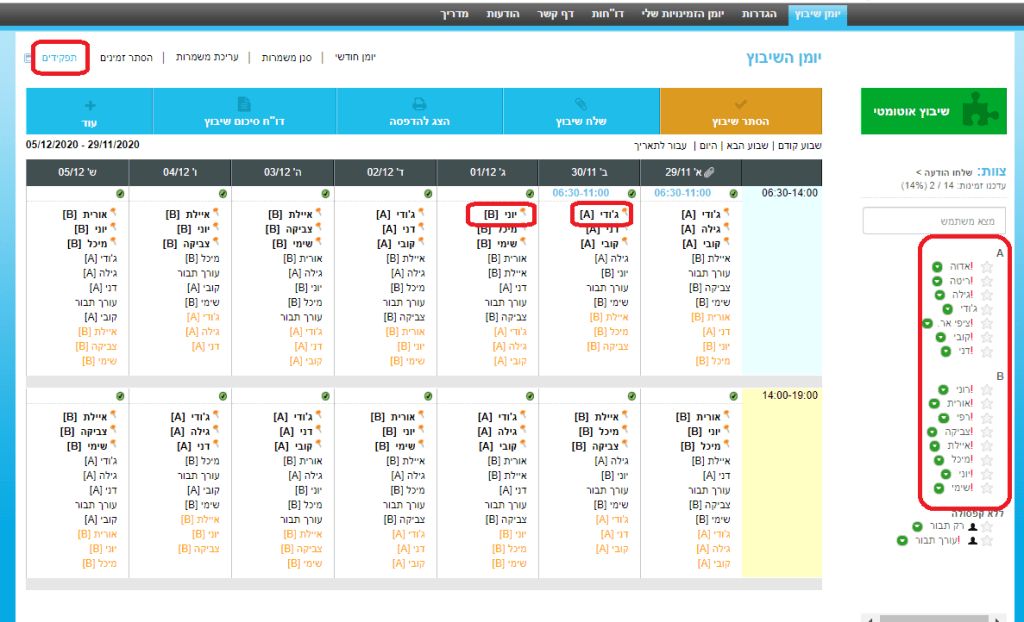Click the pin icon beside ג'ודי on Sunday 29/11
This screenshot has height=622, width=1024.
[x=727, y=213]
